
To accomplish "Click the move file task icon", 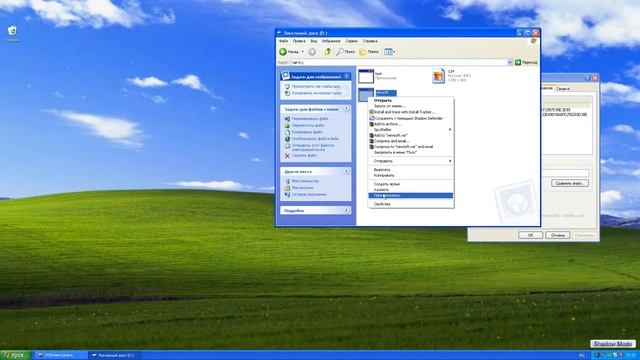I will tap(287, 125).
